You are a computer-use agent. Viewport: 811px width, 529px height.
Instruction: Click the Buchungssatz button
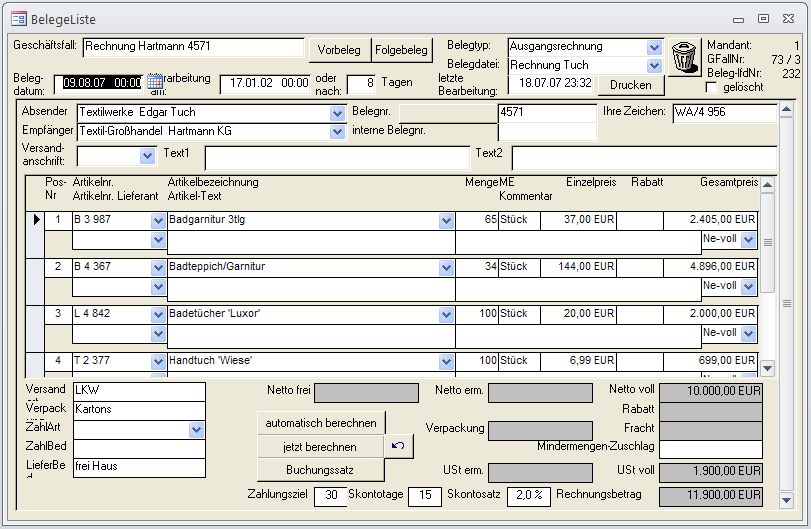(320, 470)
